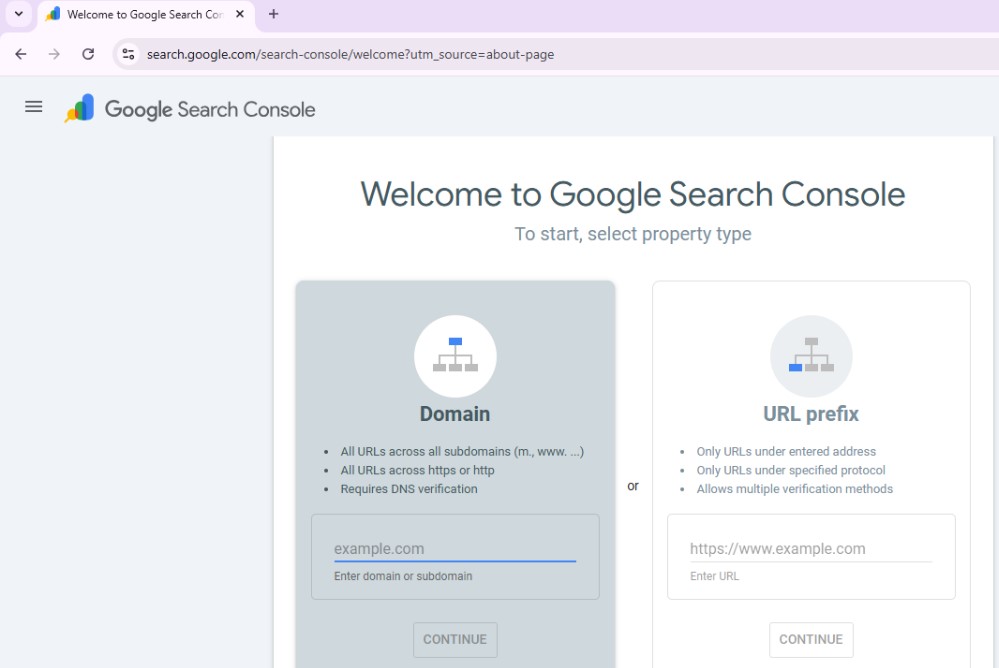Screen dimensions: 999x668
Task: Click 'All URLs across all subdomains' text
Action: click(462, 451)
